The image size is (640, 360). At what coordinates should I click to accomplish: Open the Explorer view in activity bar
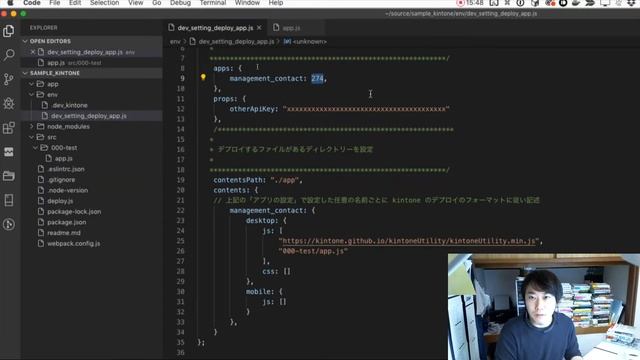click(9, 31)
